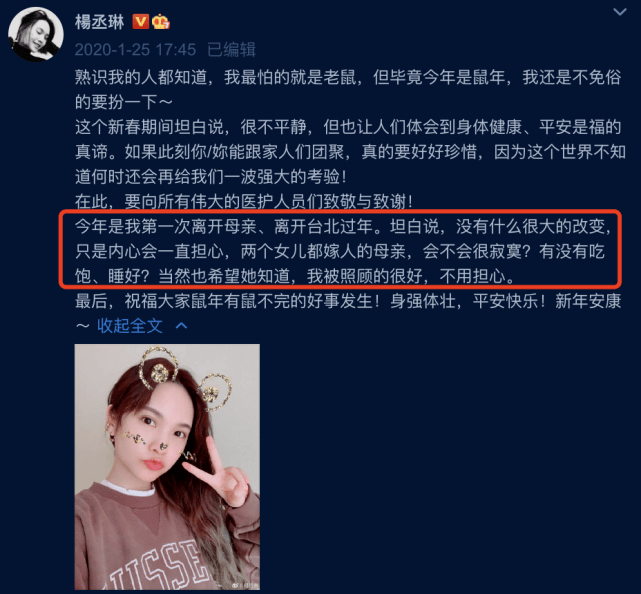This screenshot has height=594, width=641.
Task: Click the 楊丞琳 username
Action: point(99,22)
